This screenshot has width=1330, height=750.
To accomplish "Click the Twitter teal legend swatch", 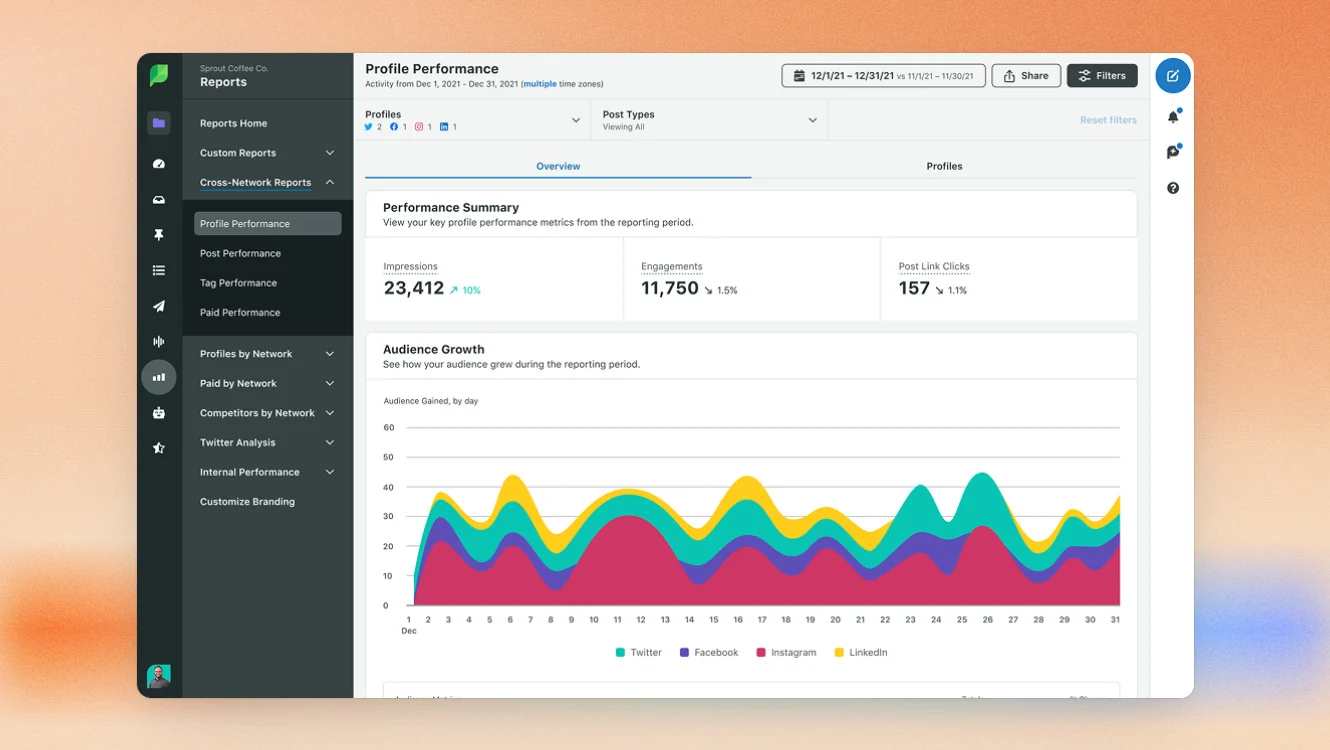I will point(620,652).
